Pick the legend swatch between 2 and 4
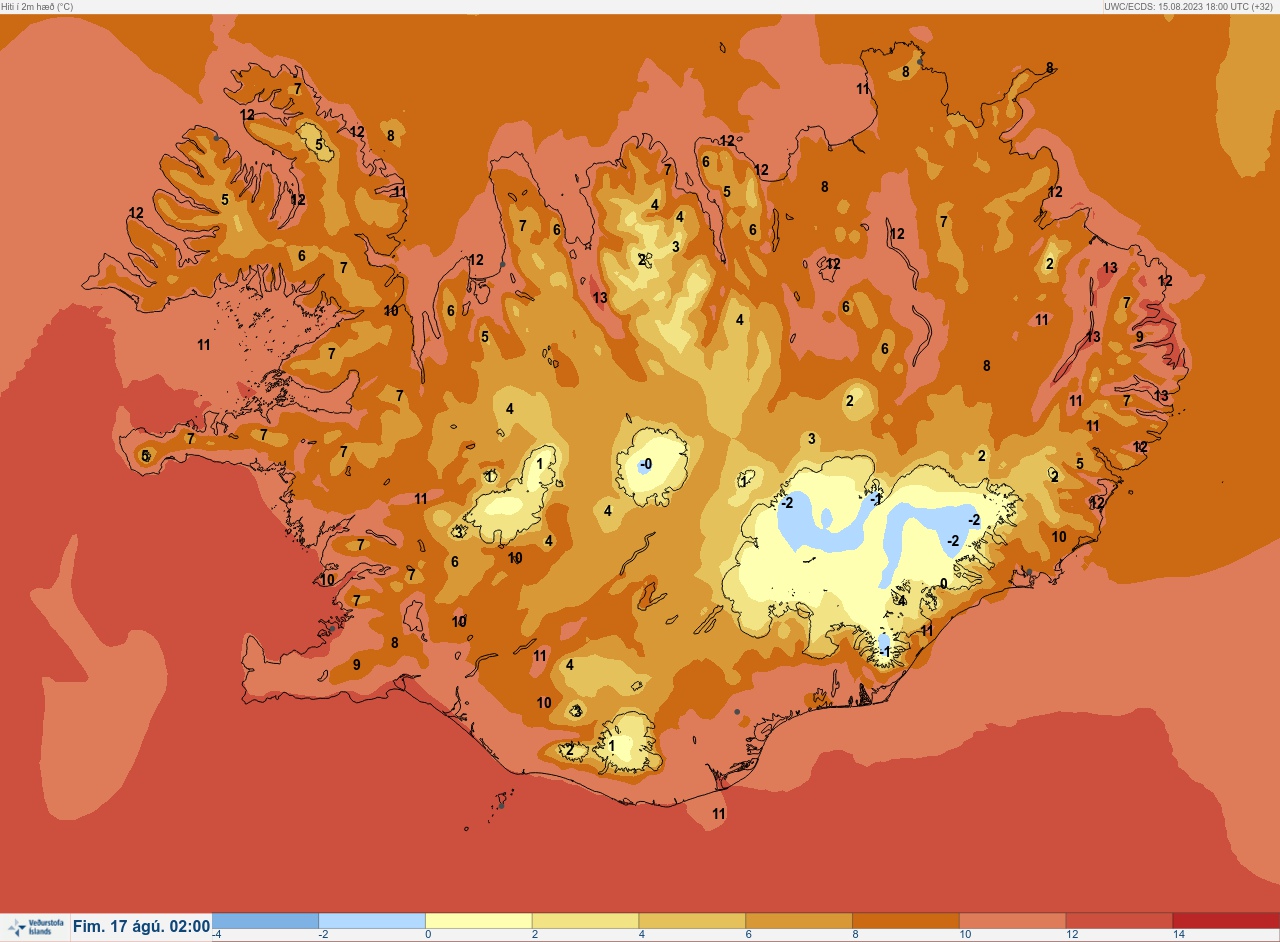 585,921
